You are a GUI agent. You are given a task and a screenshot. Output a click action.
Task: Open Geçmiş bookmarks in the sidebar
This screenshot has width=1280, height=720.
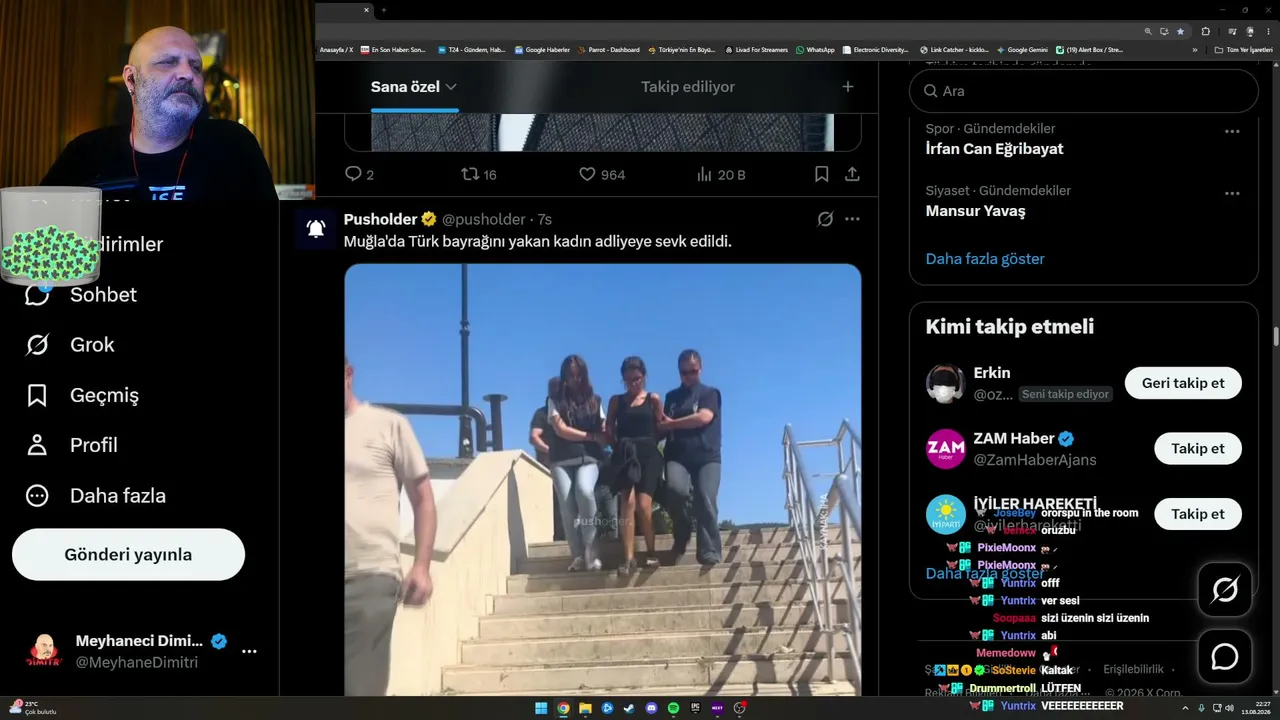coord(82,395)
